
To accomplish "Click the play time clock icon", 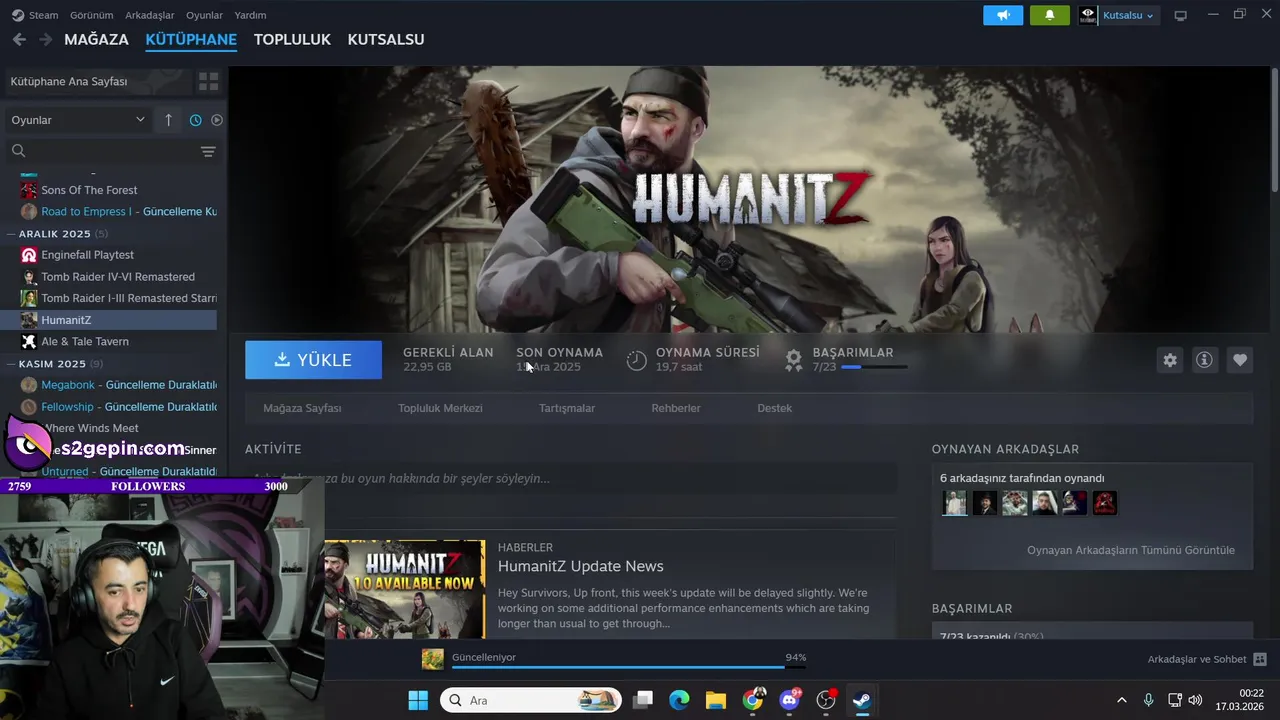I will (636, 360).
